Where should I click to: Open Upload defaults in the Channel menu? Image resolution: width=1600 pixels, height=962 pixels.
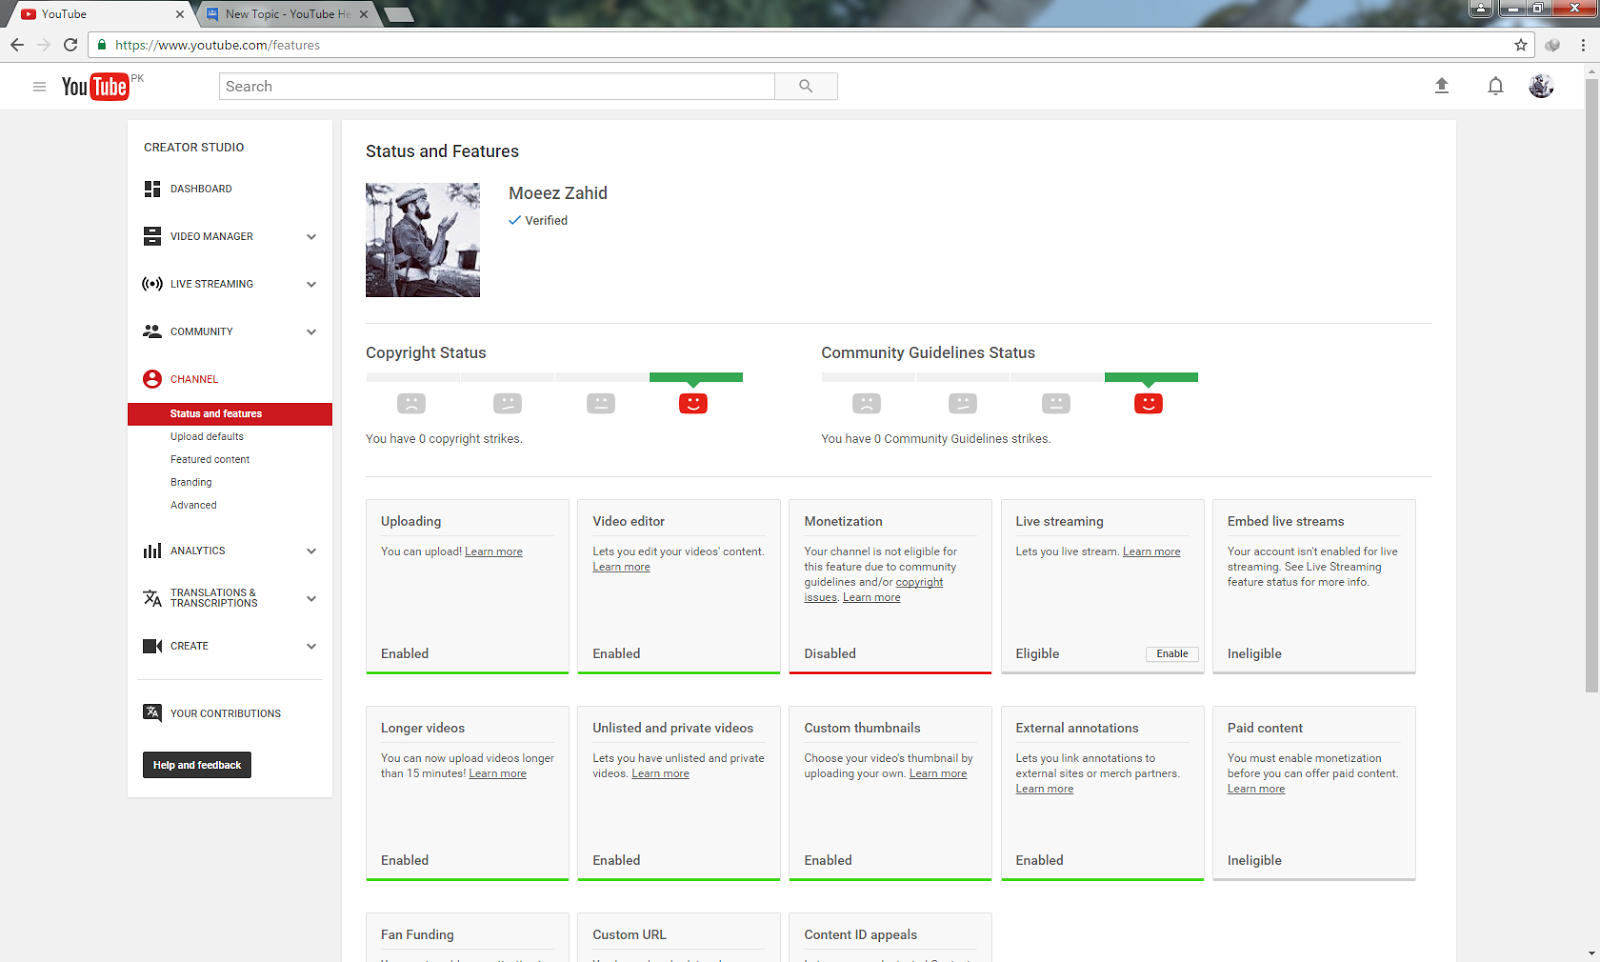(207, 437)
